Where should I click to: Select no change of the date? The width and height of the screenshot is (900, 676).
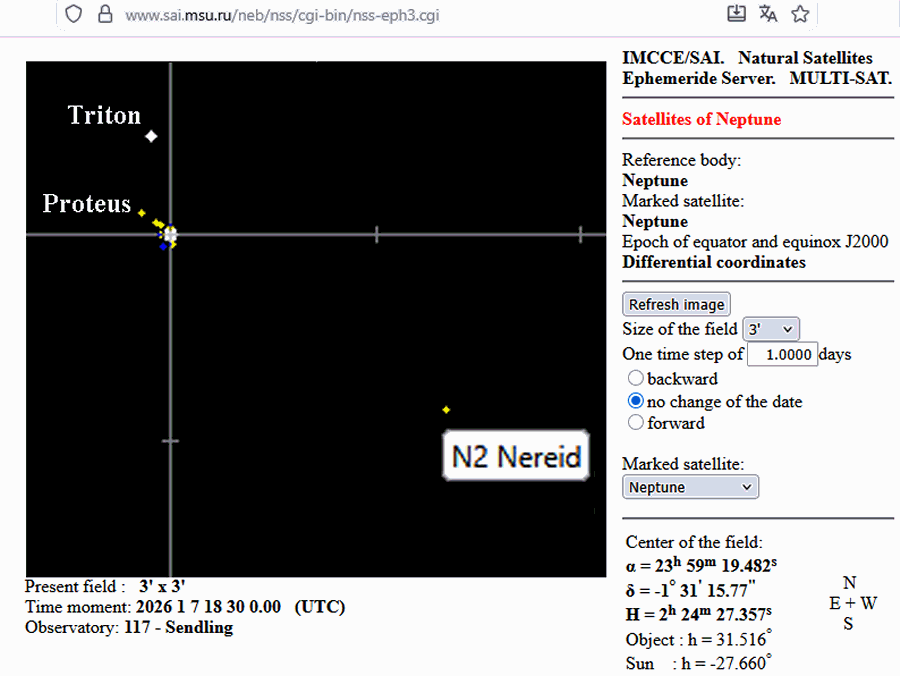click(635, 401)
